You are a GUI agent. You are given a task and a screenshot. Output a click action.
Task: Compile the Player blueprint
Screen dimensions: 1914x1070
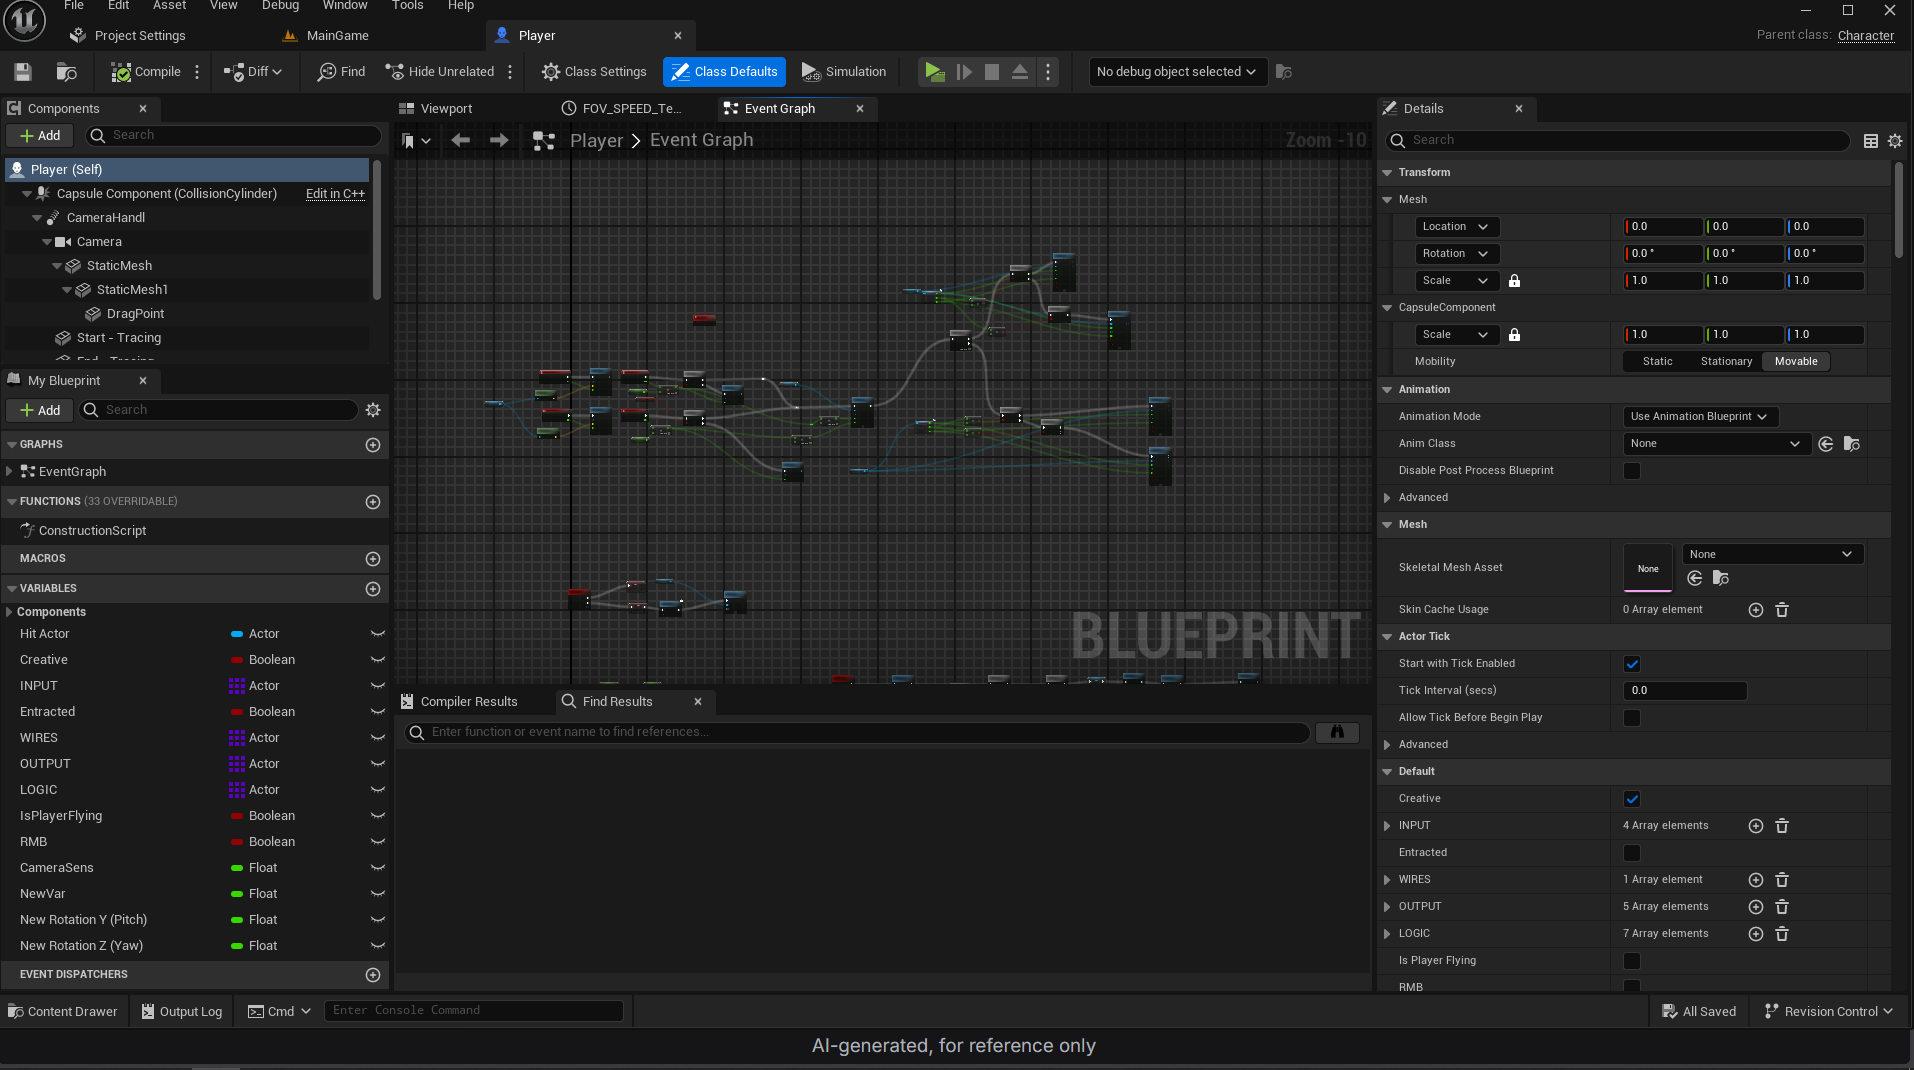pos(146,72)
